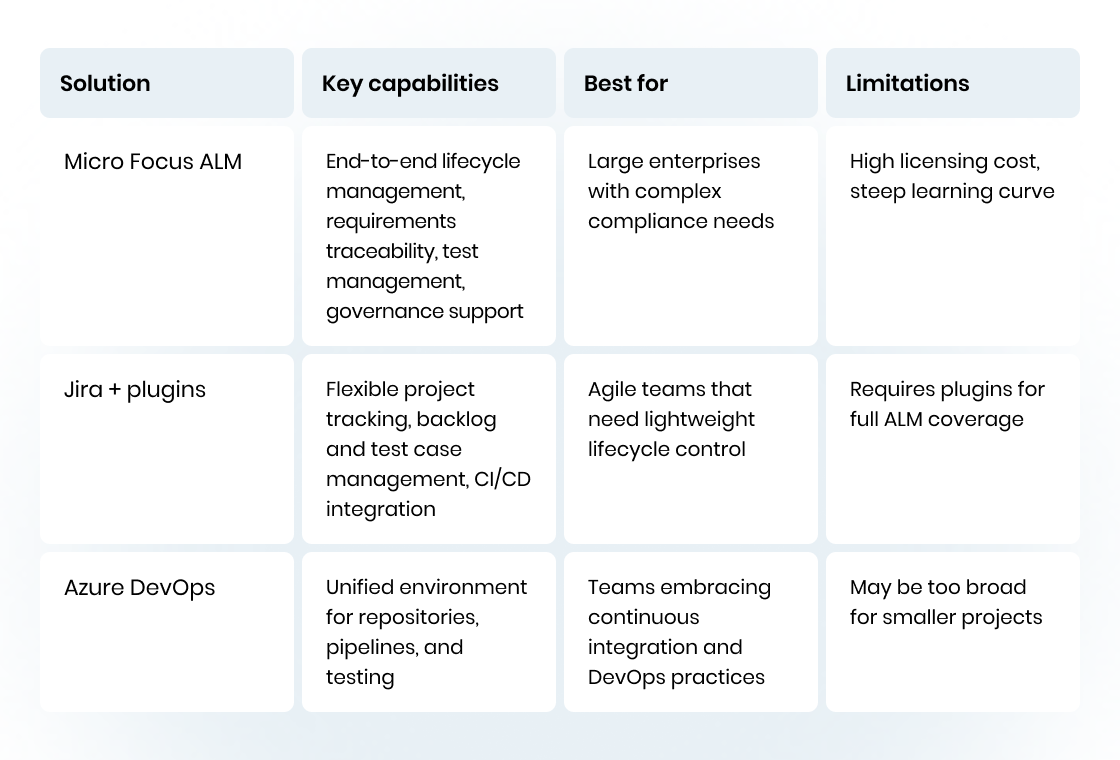Select the Limitations column header

953,83
